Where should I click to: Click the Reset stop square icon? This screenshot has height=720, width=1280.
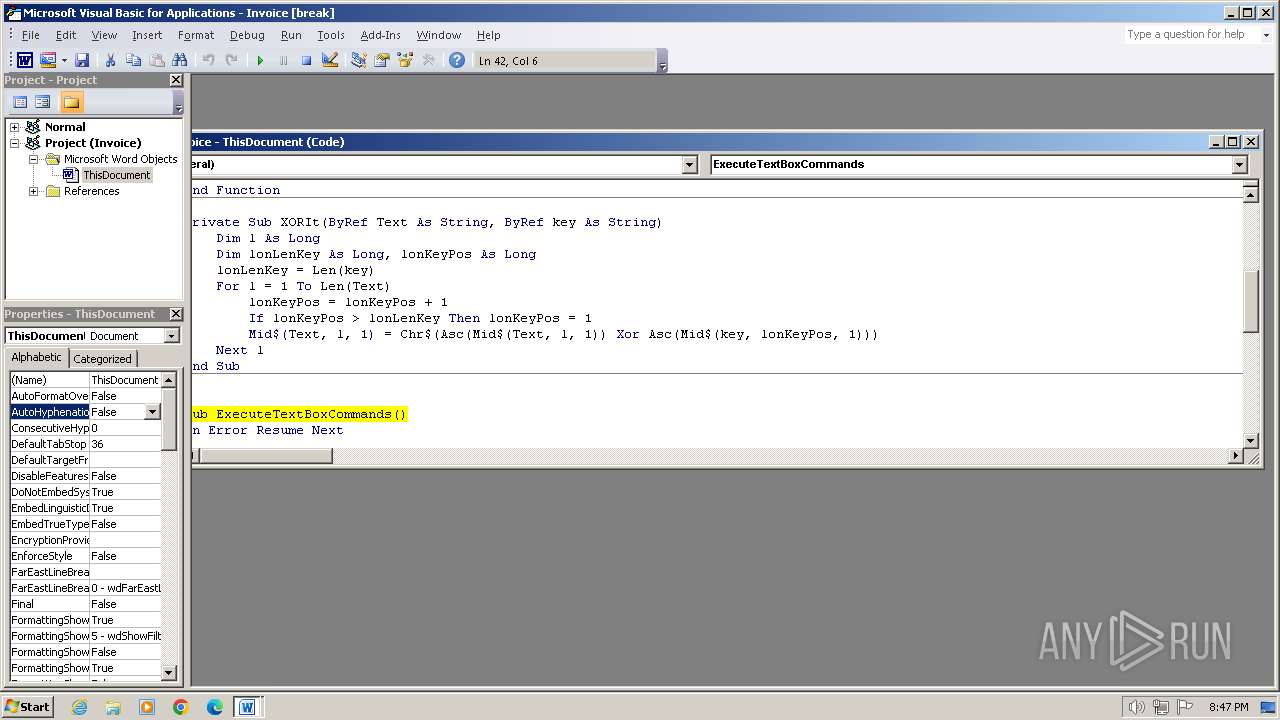coord(306,61)
